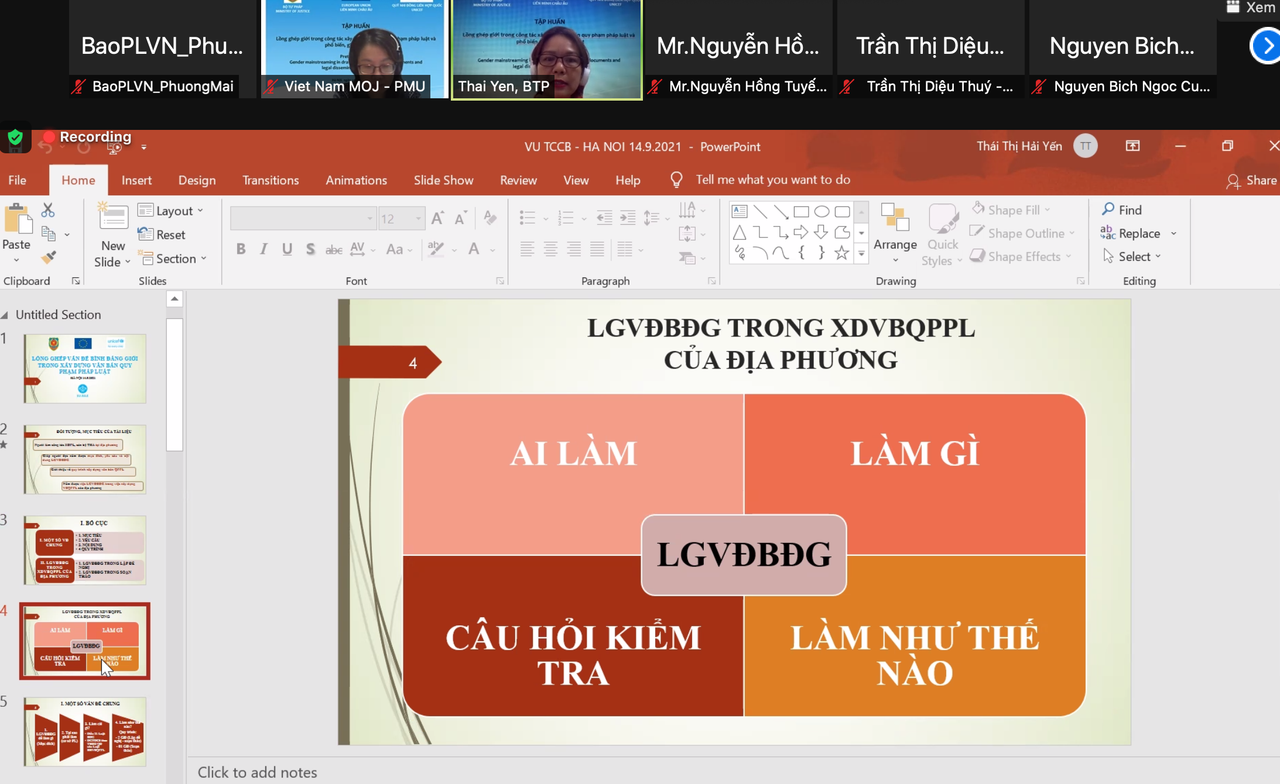Image resolution: width=1280 pixels, height=784 pixels.
Task: Select slide 3 thumbnail in the panel
Action: [x=84, y=549]
